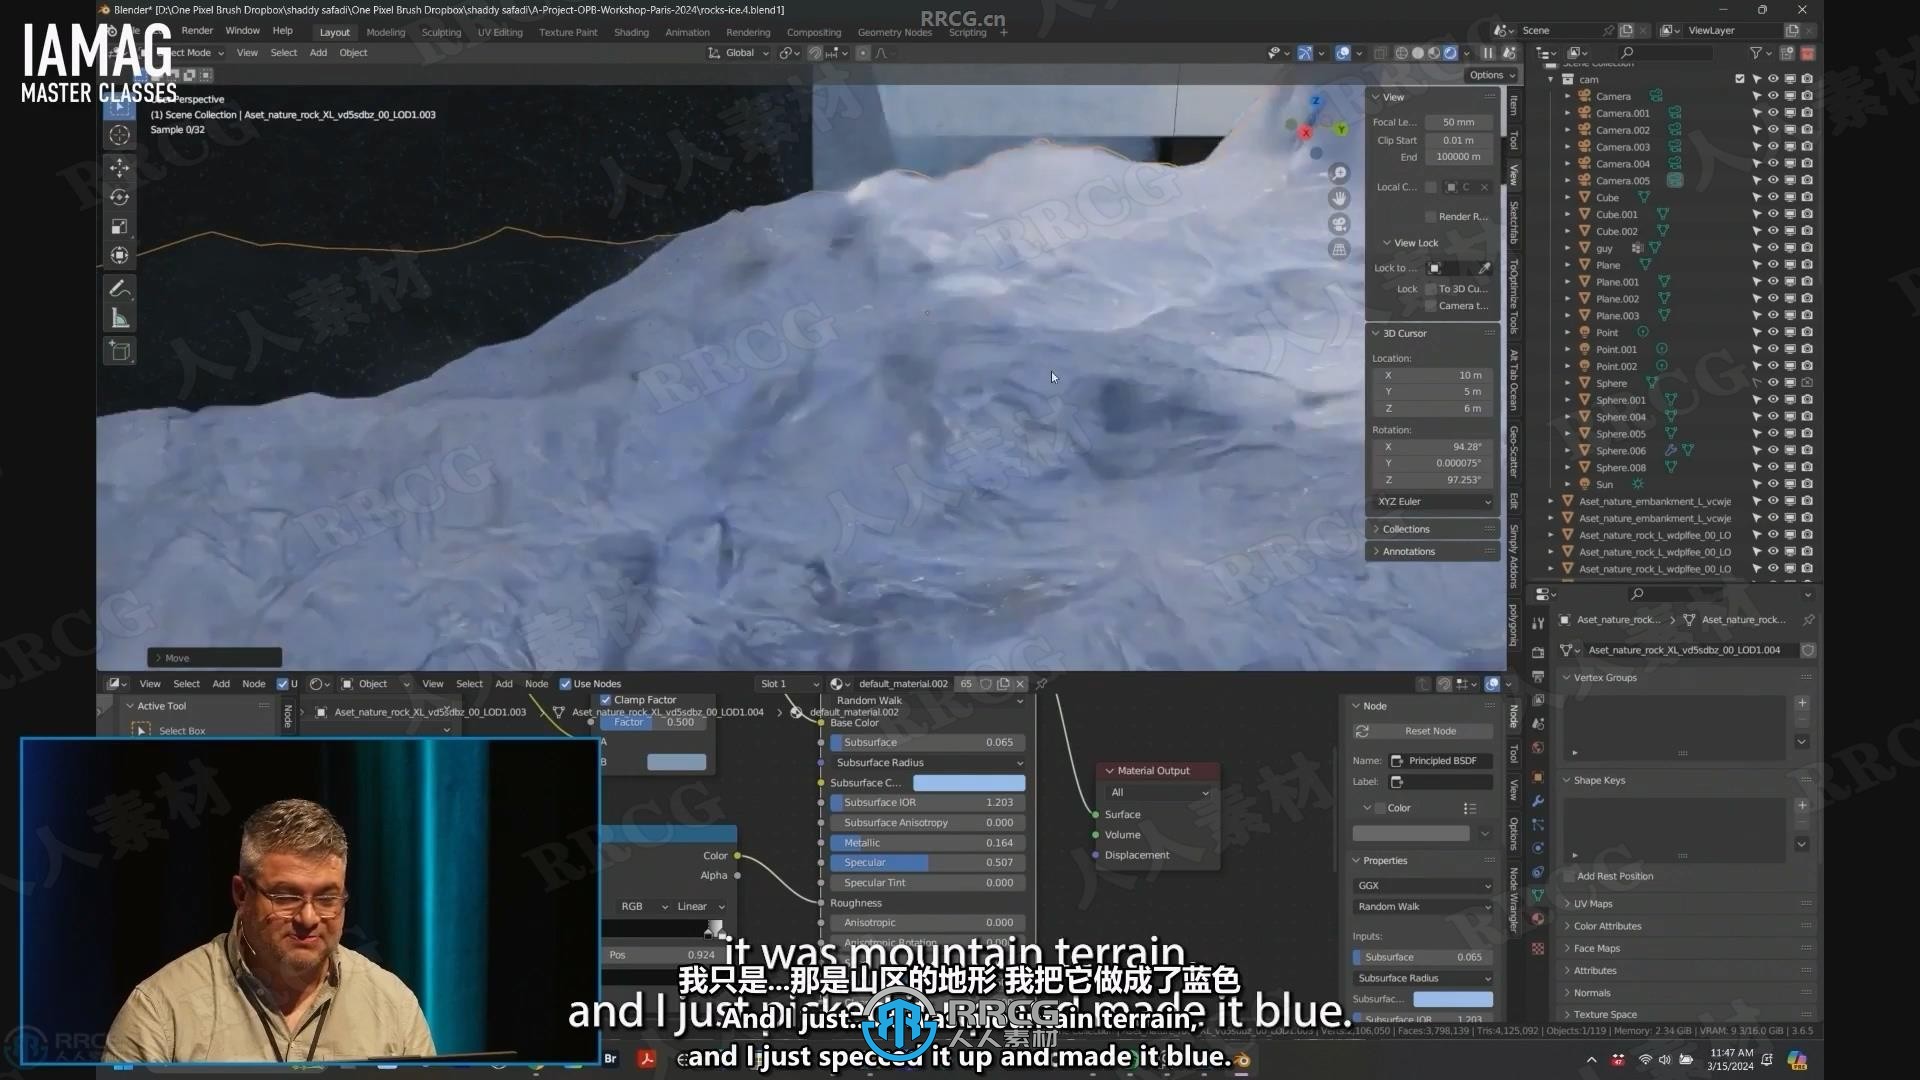Enable Render Region checkbox
Screen dimensions: 1920x1080
point(1431,217)
